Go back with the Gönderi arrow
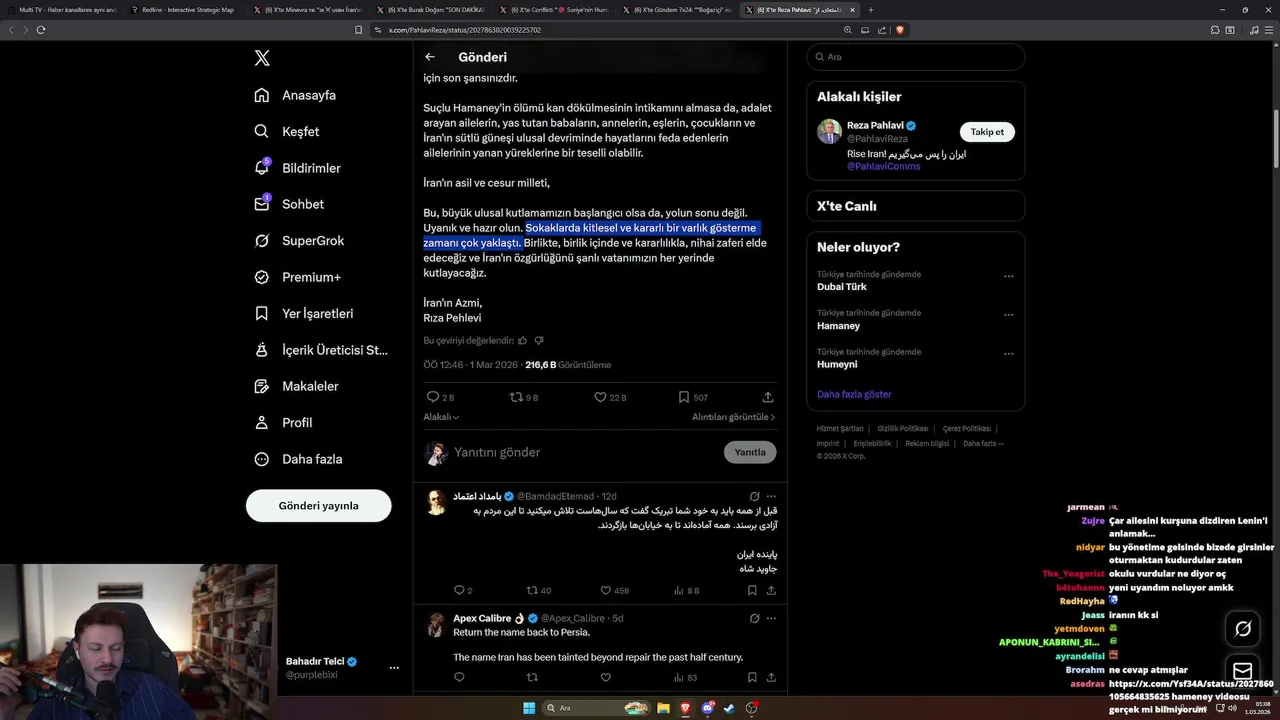The height and width of the screenshot is (720, 1280). coord(430,57)
